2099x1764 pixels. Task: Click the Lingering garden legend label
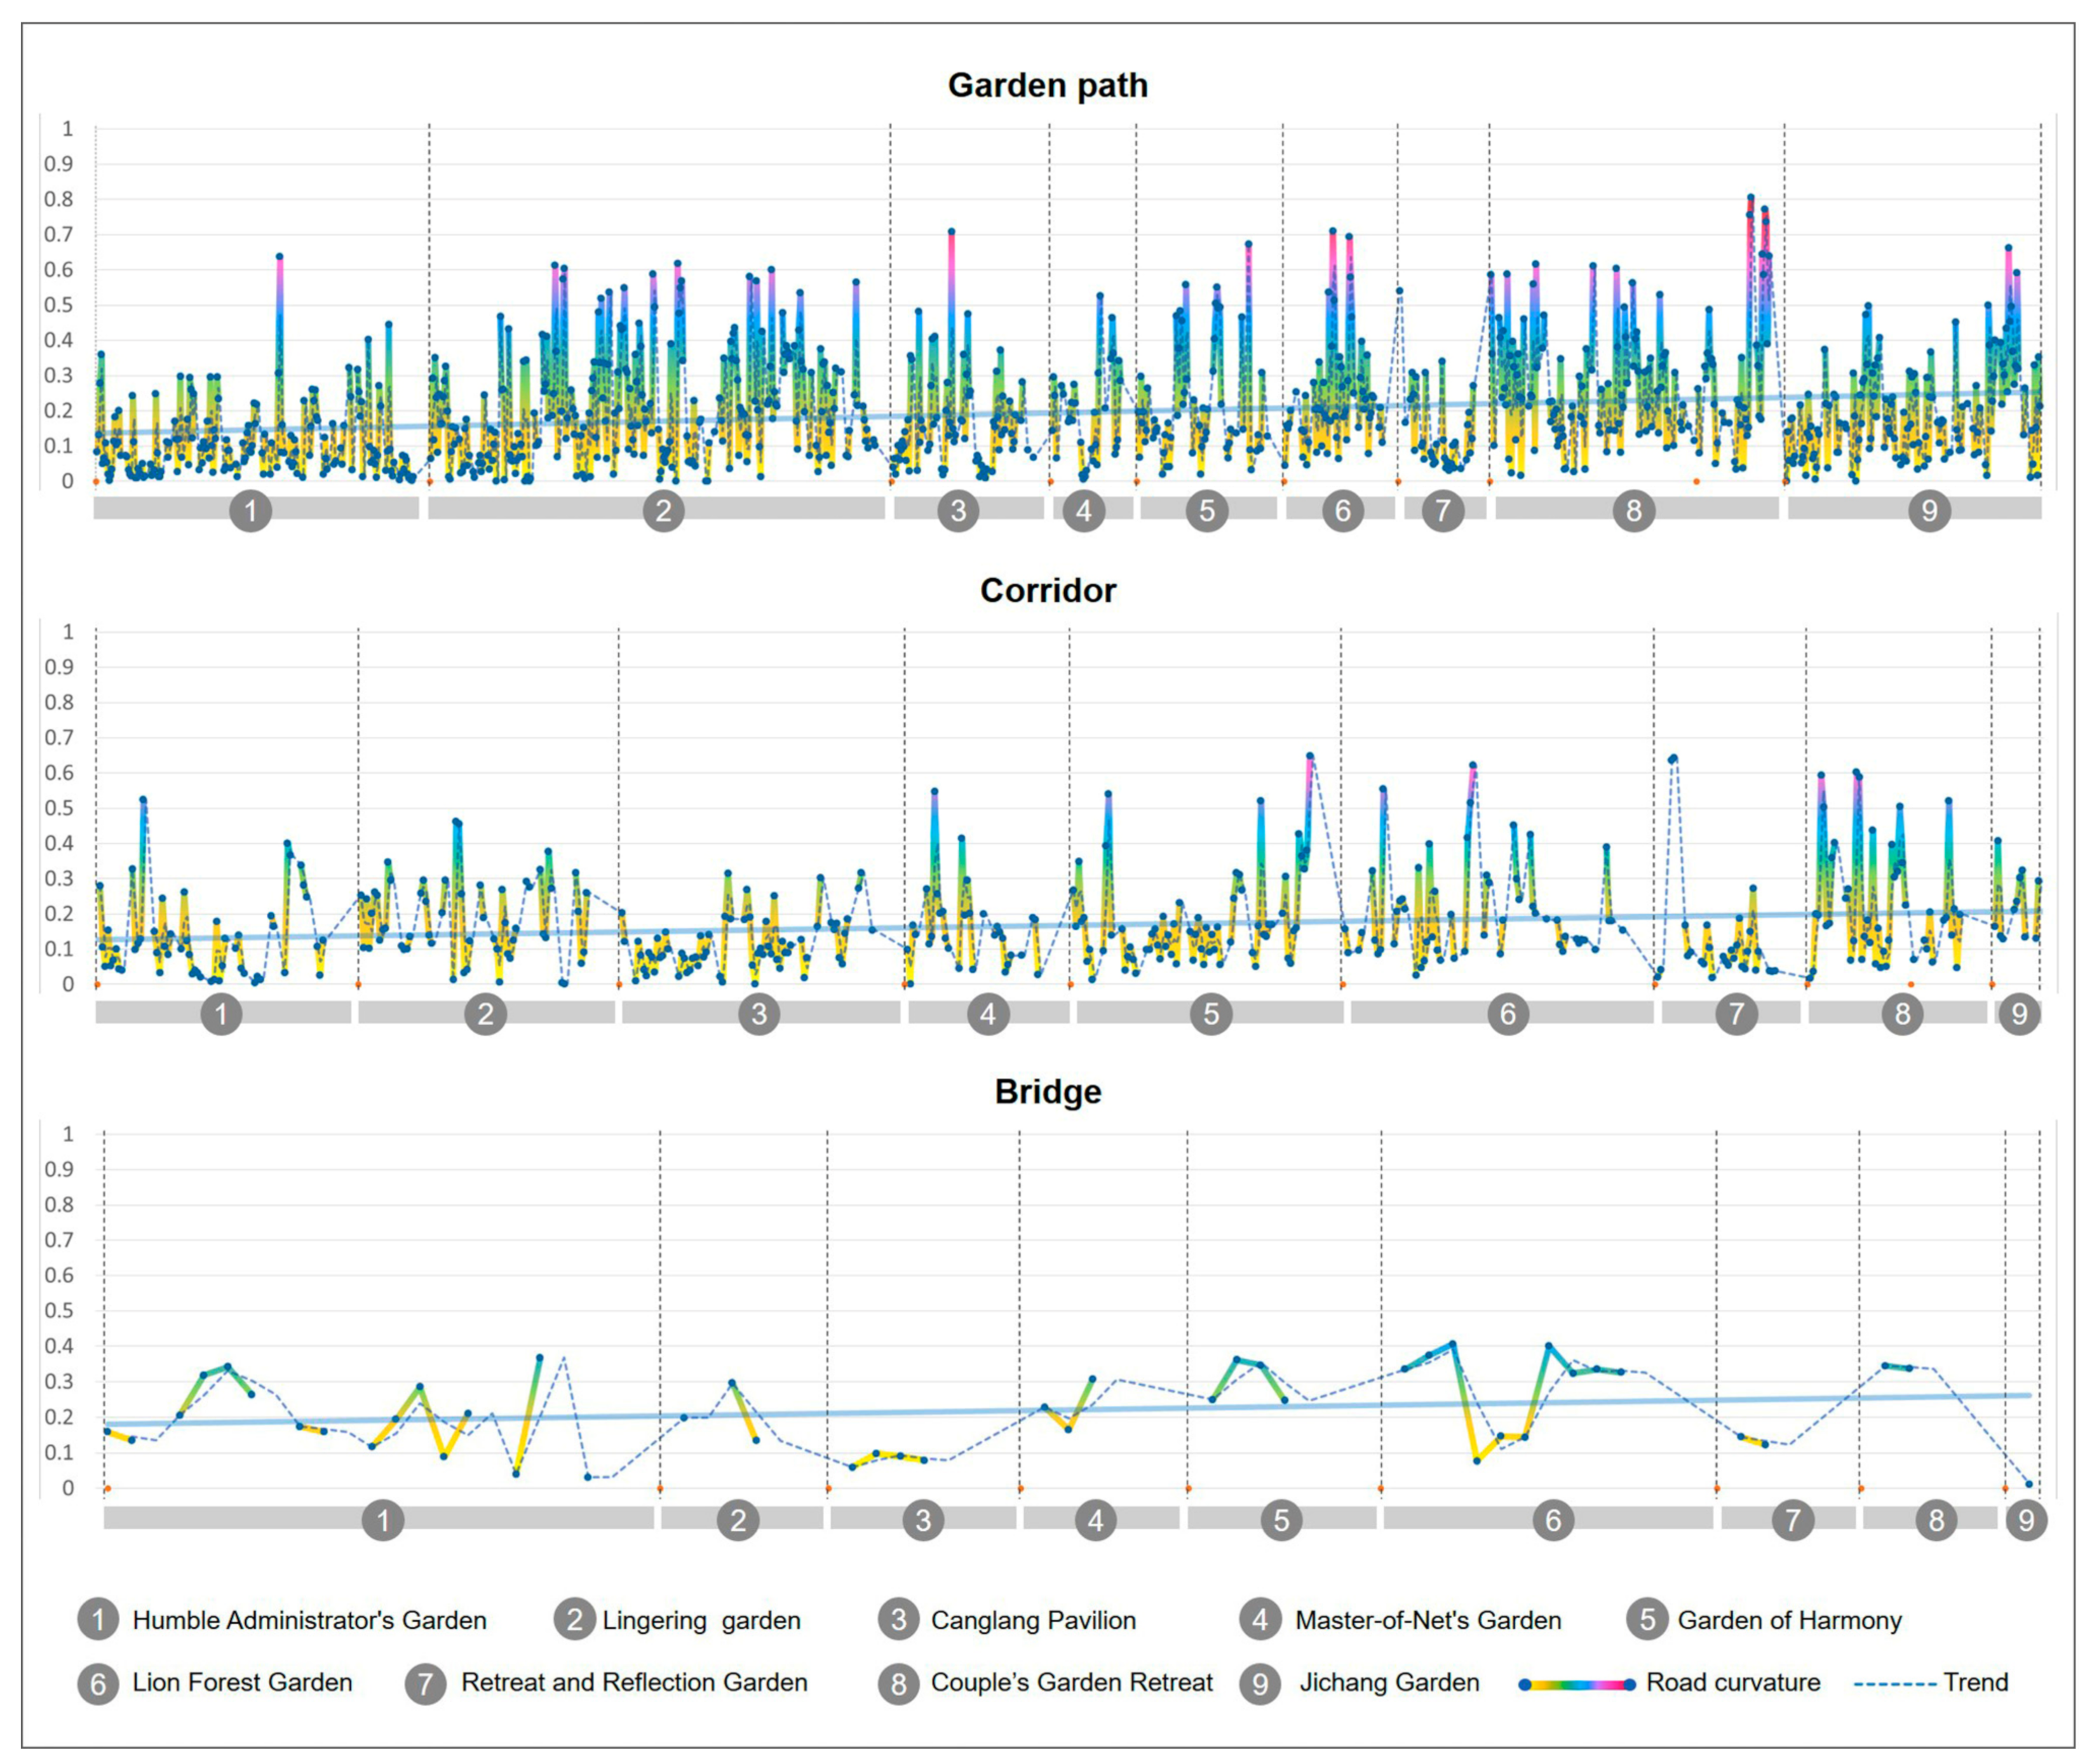click(x=701, y=1620)
